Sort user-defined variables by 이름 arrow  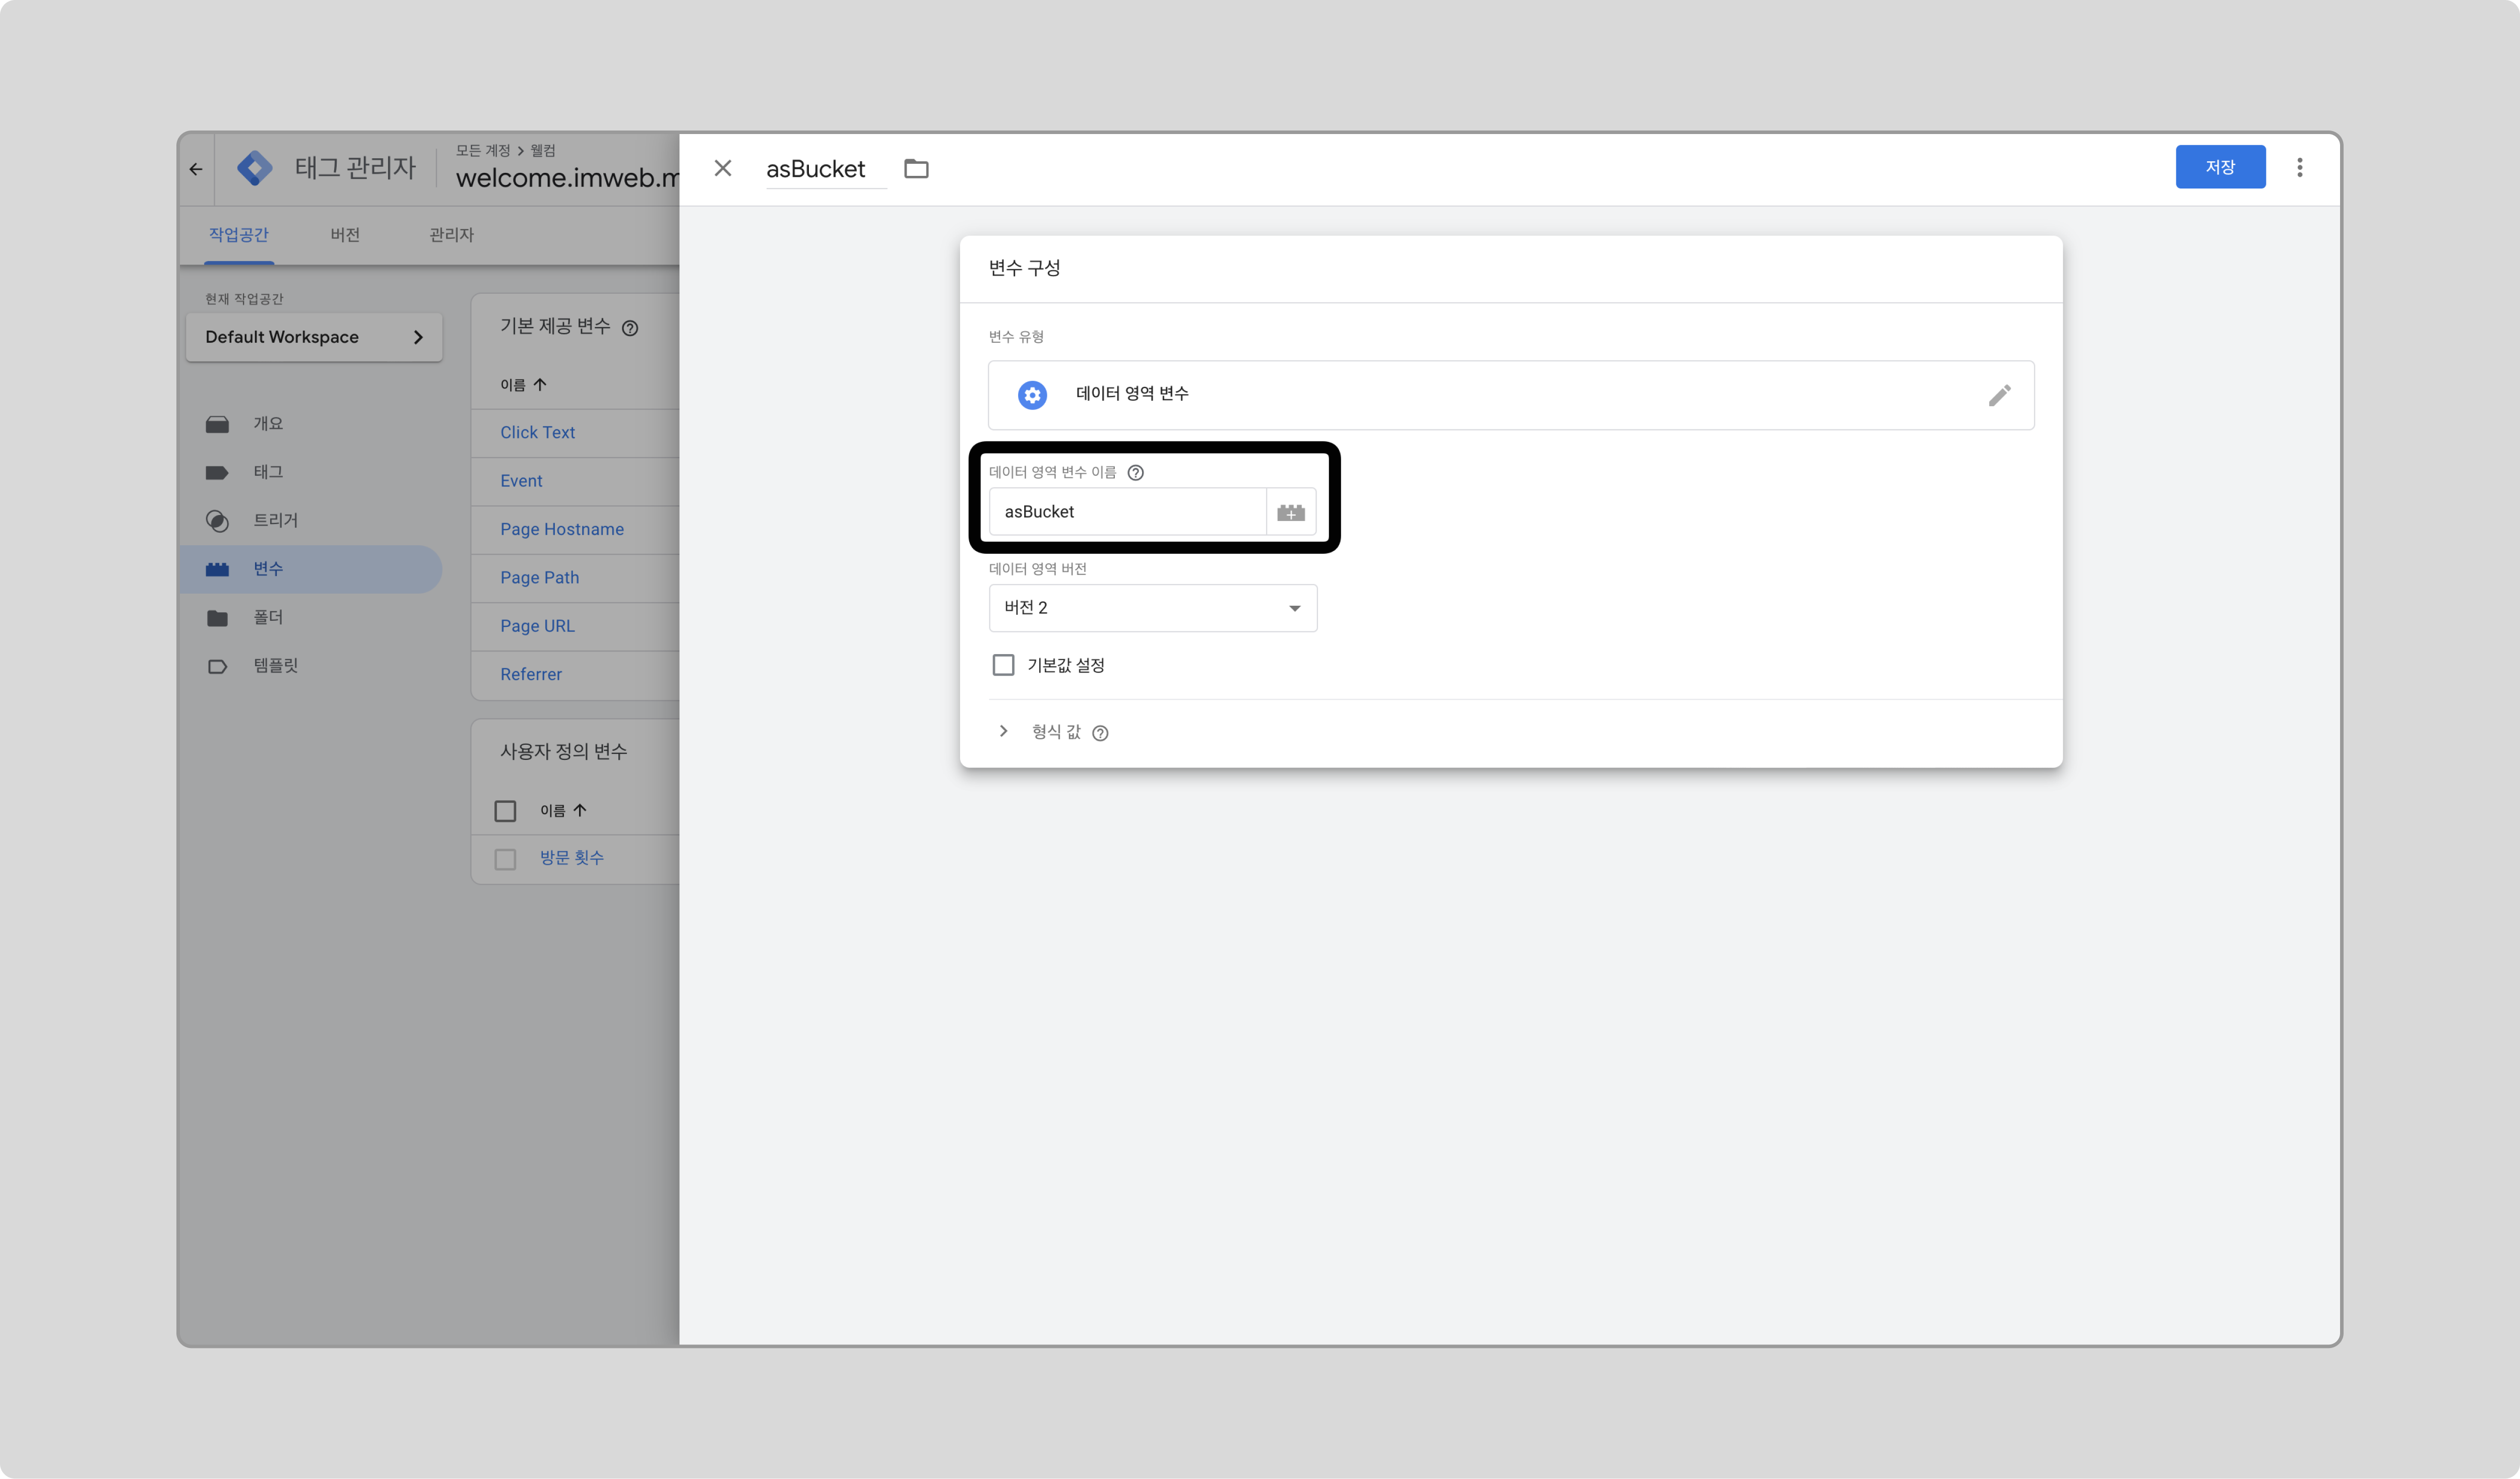click(x=580, y=811)
